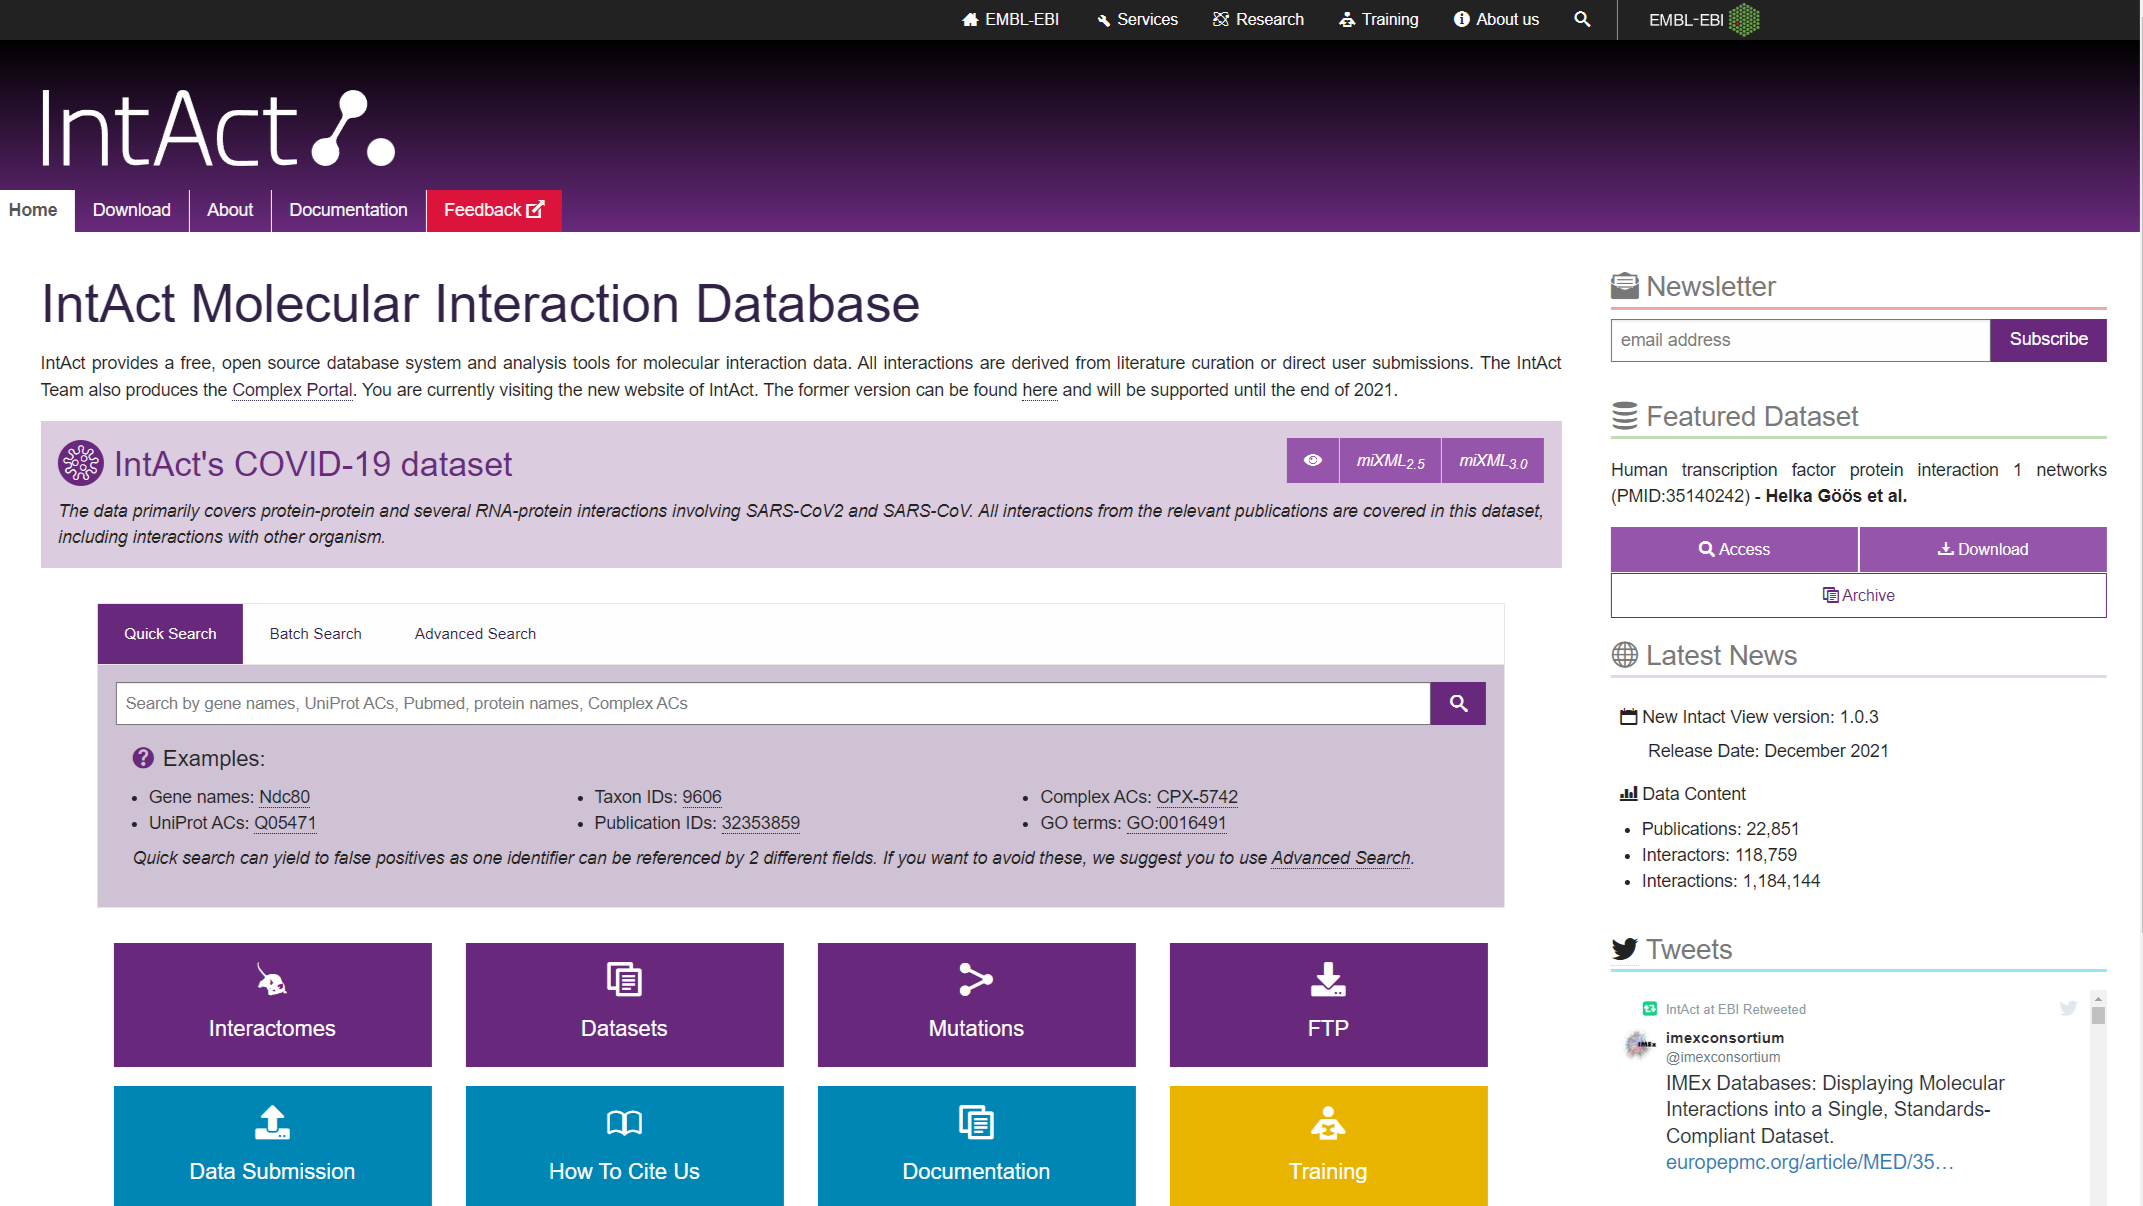Switch to the Batch Search tab
Screen dimensions: 2143x1206
315,634
